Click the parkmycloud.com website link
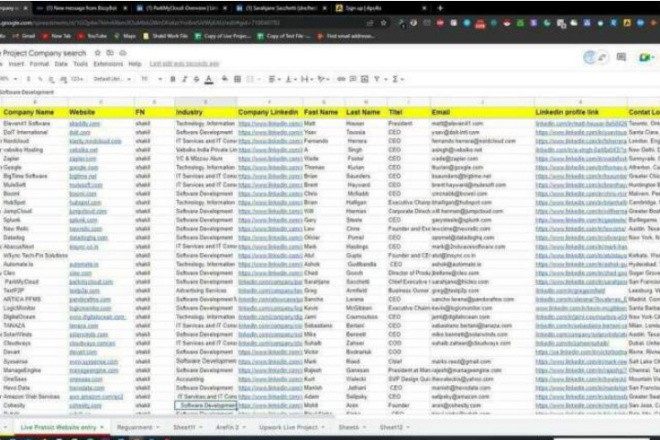Image resolution: width=660 pixels, height=440 pixels. (91, 282)
